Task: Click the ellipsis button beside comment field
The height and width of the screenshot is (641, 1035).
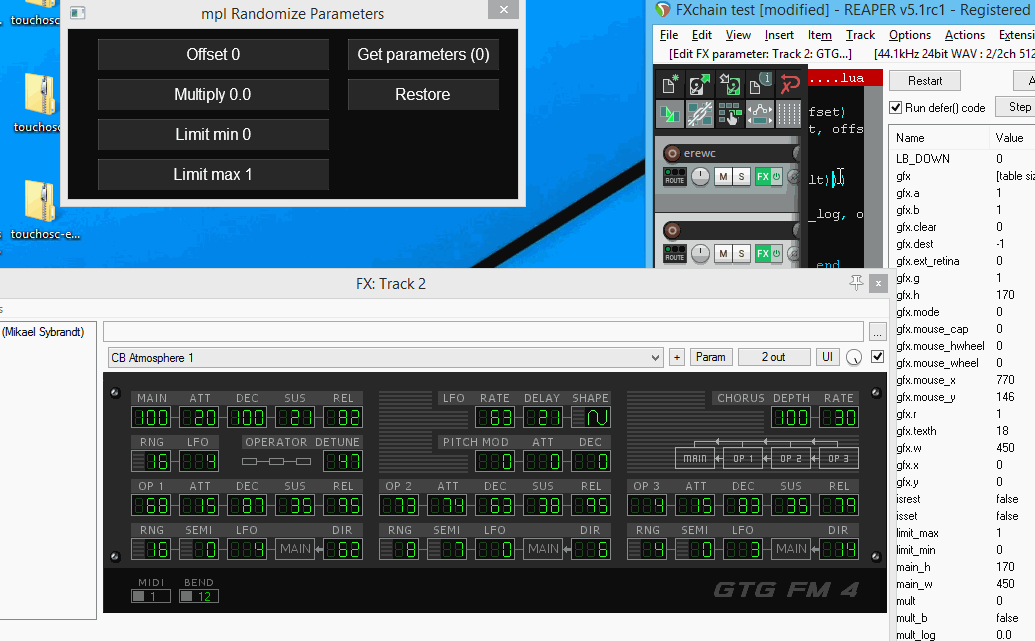Action: click(x=877, y=331)
